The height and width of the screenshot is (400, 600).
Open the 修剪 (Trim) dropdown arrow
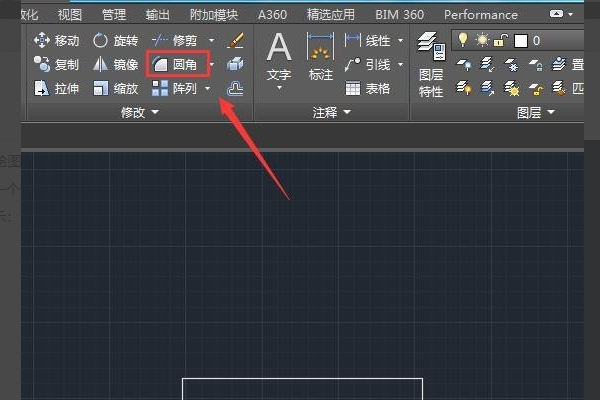click(212, 40)
